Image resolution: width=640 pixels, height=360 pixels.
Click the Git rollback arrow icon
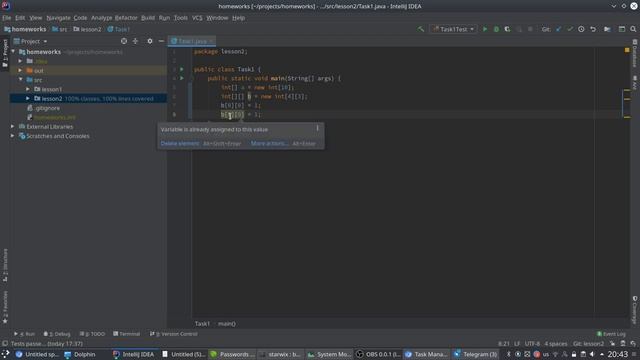[593, 29]
